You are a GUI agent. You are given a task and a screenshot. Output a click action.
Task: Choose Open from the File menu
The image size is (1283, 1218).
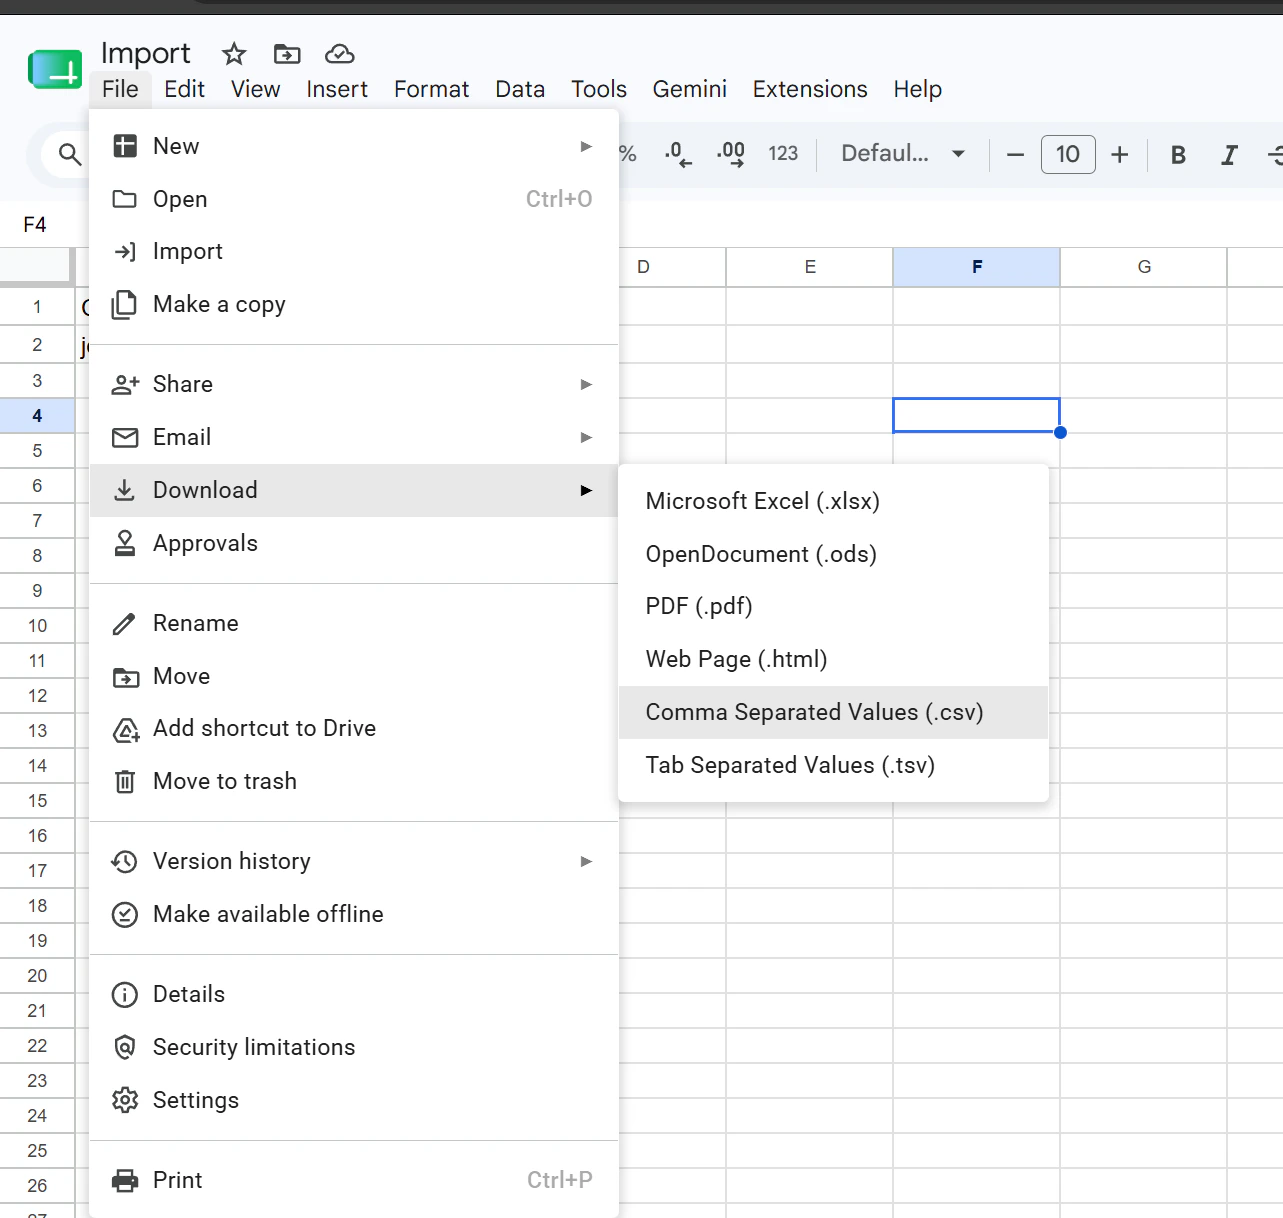coord(354,199)
